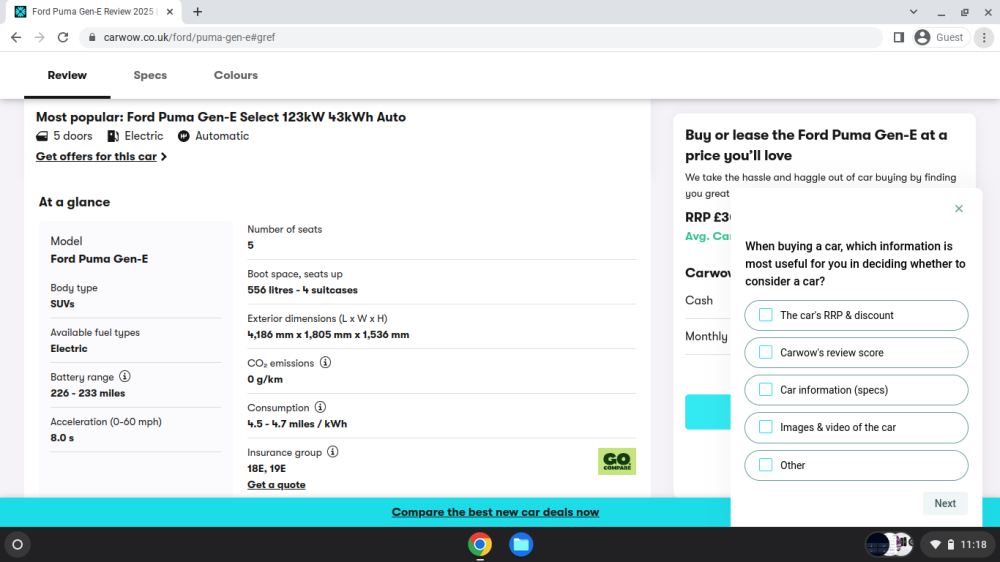Open Chrome three-dot menu
Screen dimensions: 1000x562
(x=984, y=38)
